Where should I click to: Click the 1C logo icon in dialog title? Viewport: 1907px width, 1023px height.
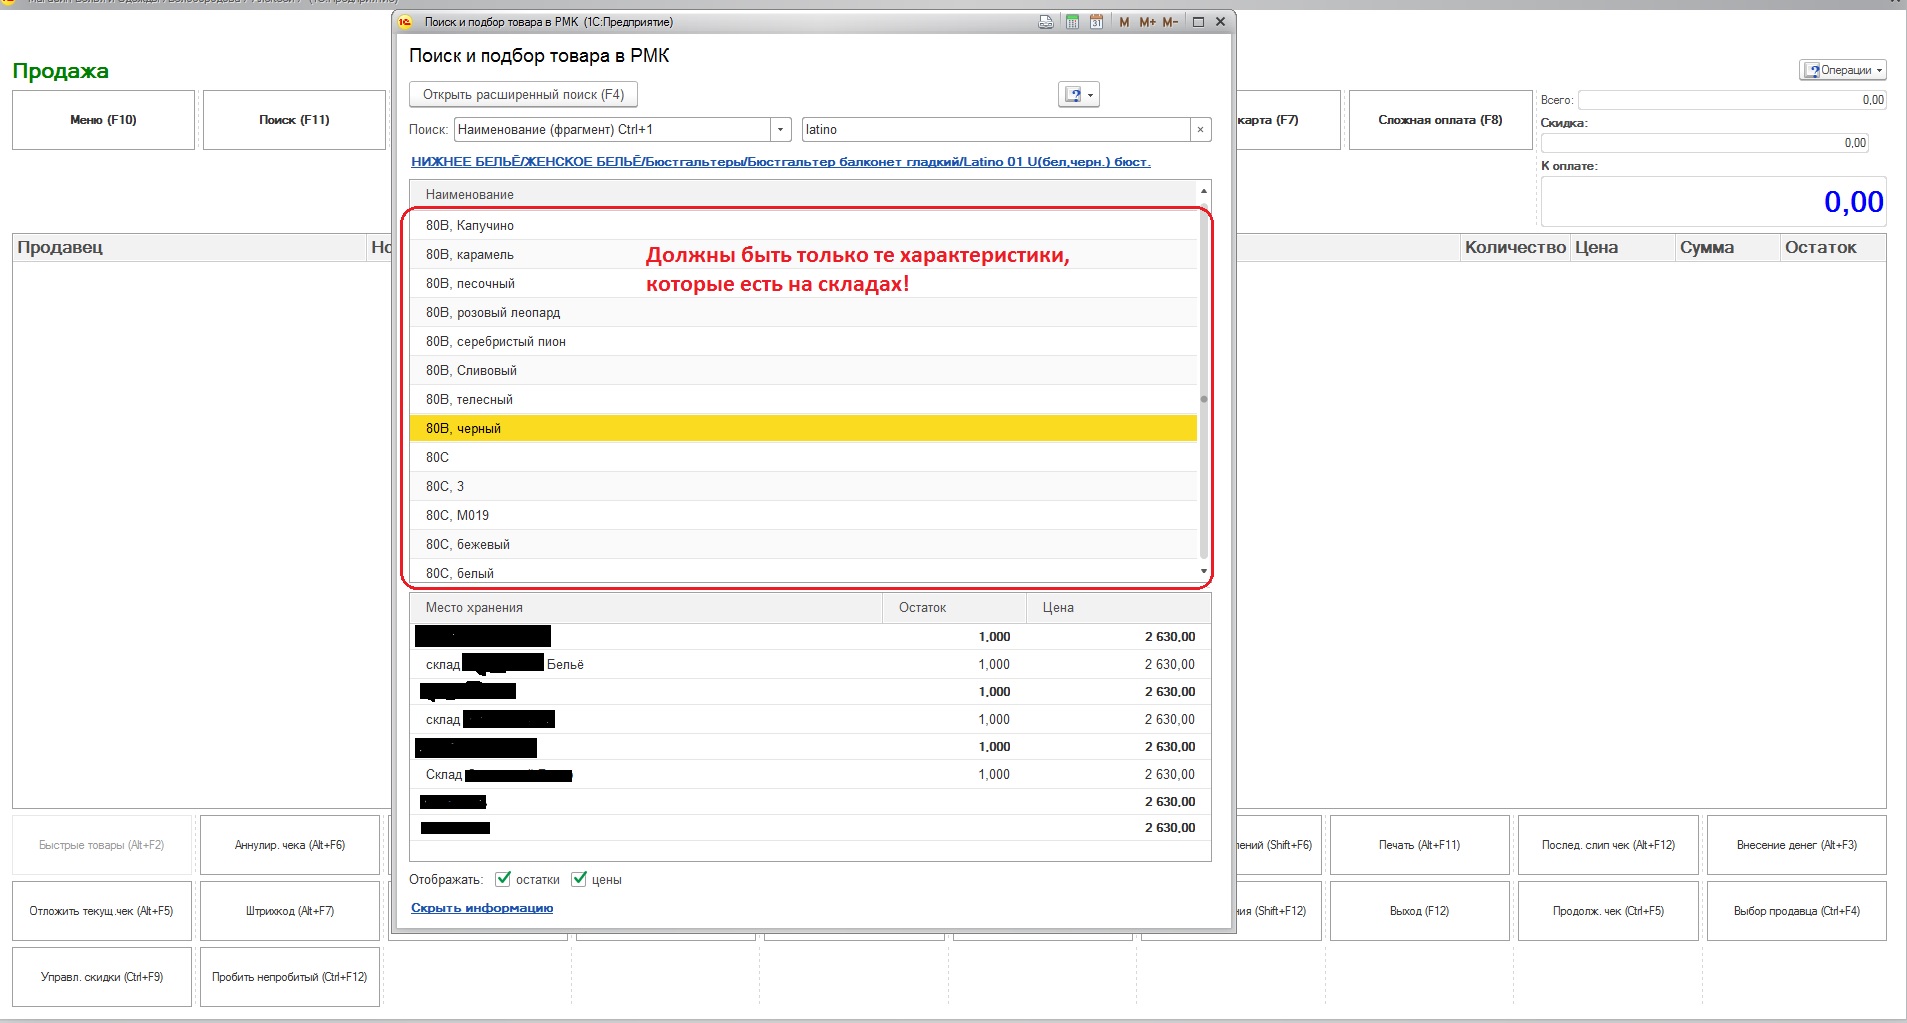pos(406,22)
